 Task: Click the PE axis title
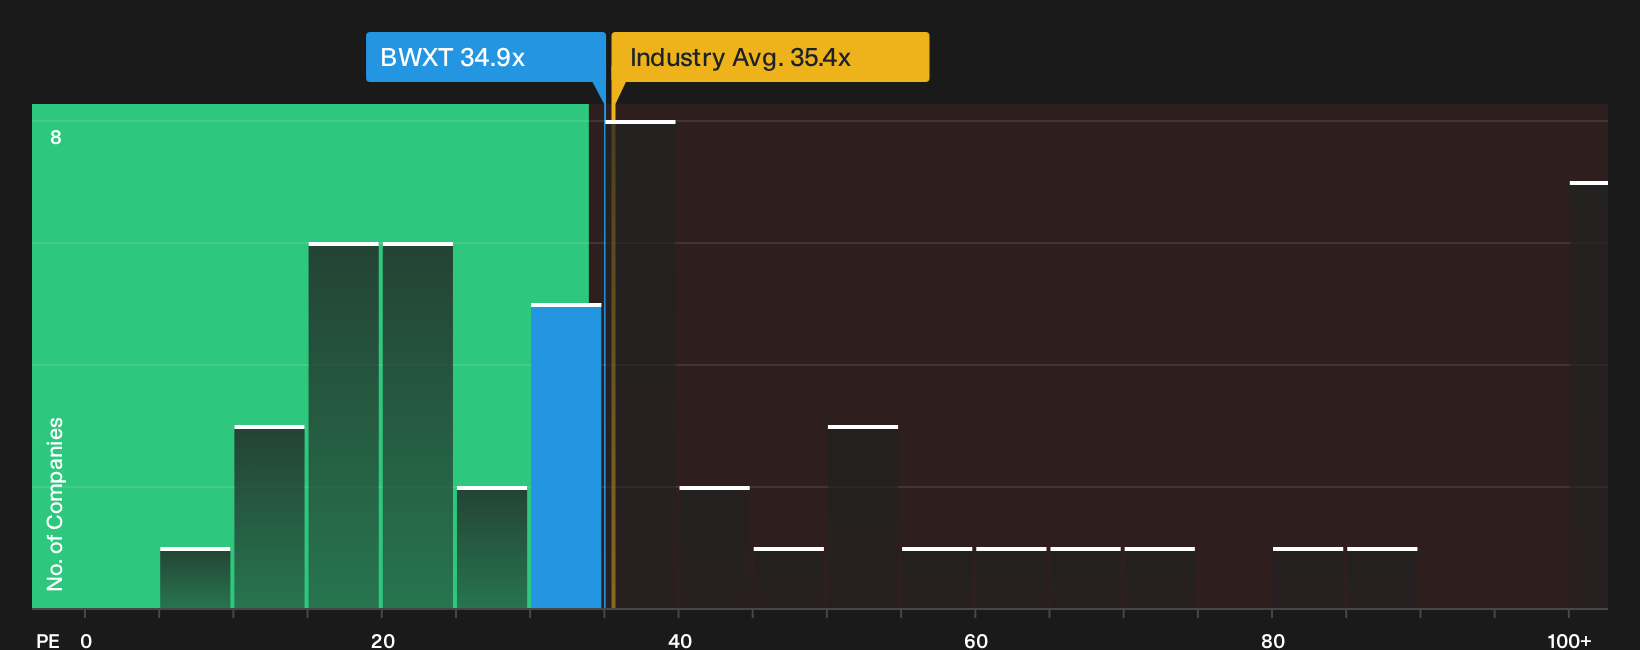click(x=48, y=640)
